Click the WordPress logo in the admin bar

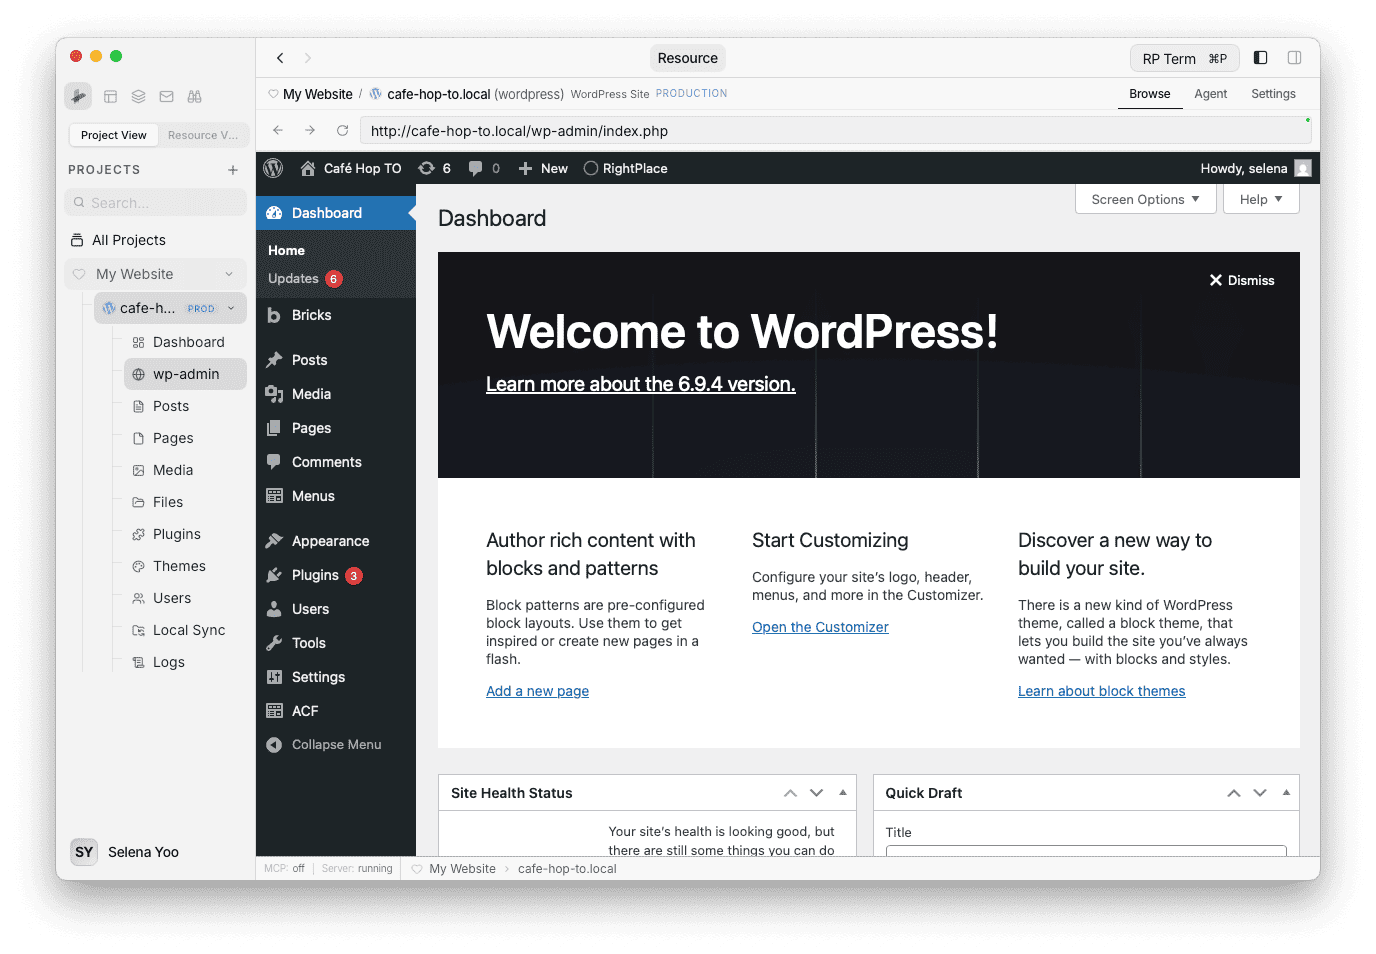click(x=272, y=167)
